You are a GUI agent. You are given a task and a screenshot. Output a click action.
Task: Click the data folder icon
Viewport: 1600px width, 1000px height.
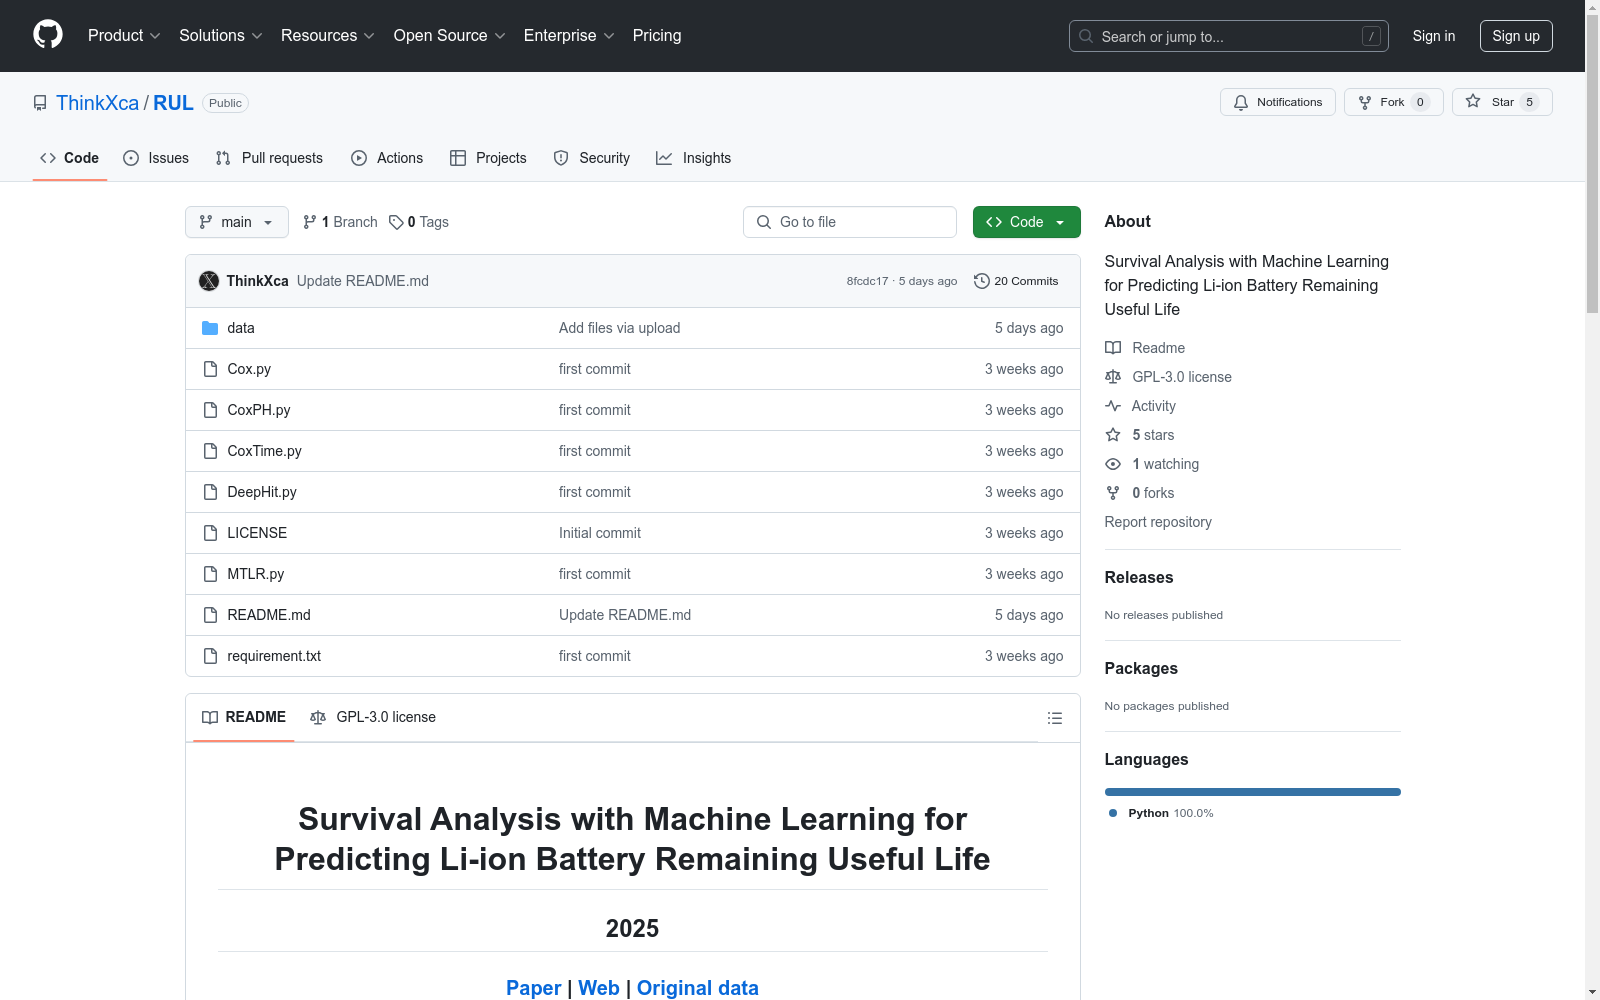(x=210, y=328)
